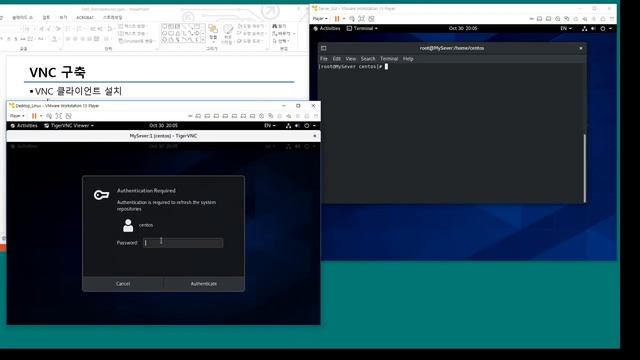
Task: Click the sound card device icon in Server toolbar
Action: point(584,19)
